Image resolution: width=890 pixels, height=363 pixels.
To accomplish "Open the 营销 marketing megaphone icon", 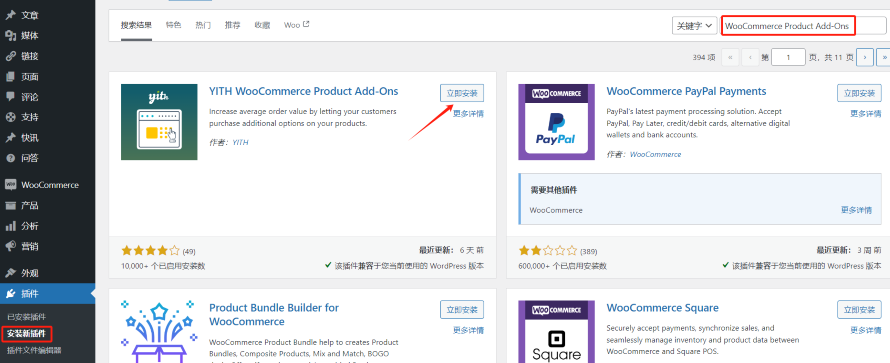I will [10, 246].
